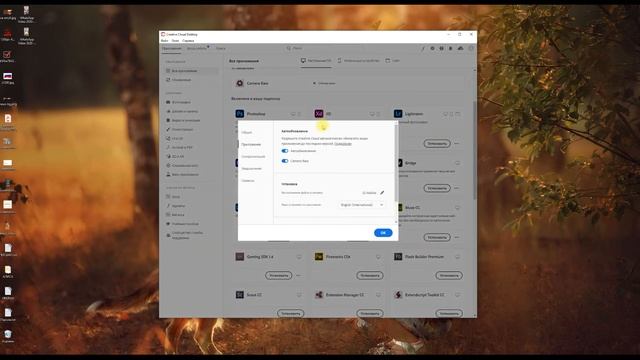Switch to the Сайт platform tab

393,60
